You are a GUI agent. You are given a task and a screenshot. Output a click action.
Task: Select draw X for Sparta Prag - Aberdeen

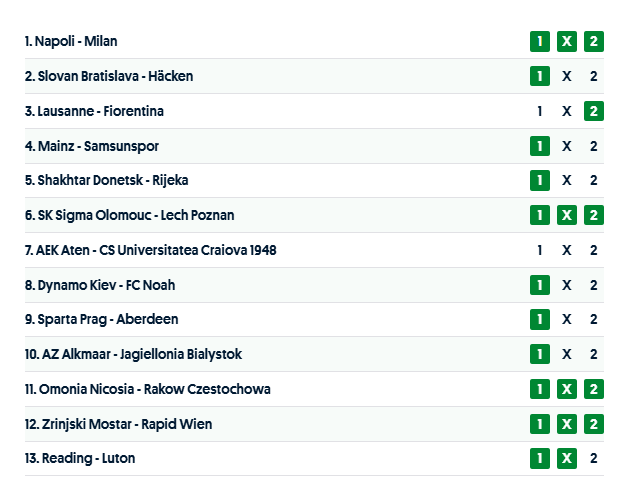[x=566, y=319]
